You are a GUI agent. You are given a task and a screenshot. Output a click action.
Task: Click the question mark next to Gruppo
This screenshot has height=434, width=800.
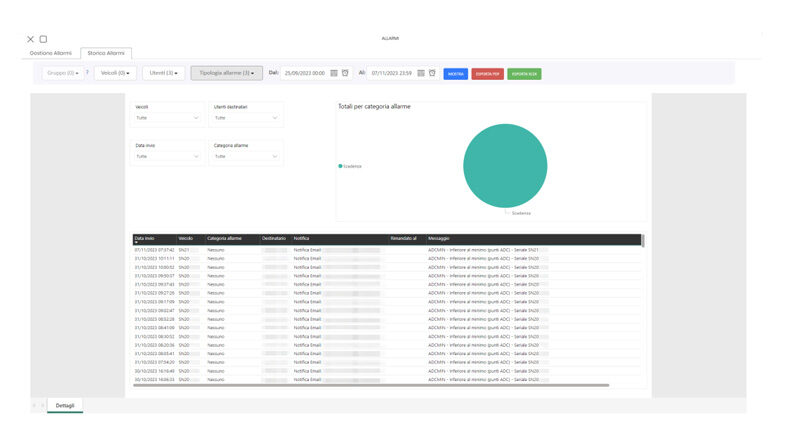pyautogui.click(x=87, y=73)
